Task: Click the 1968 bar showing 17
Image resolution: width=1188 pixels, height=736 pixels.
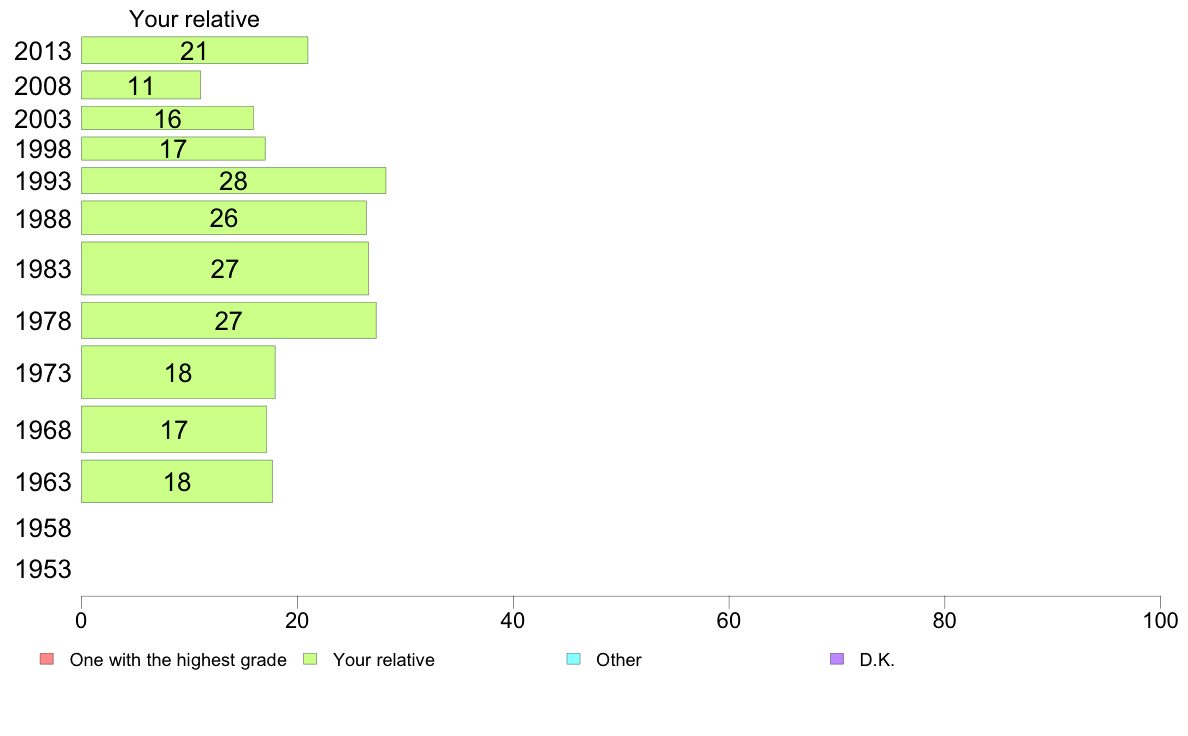Action: click(x=174, y=430)
